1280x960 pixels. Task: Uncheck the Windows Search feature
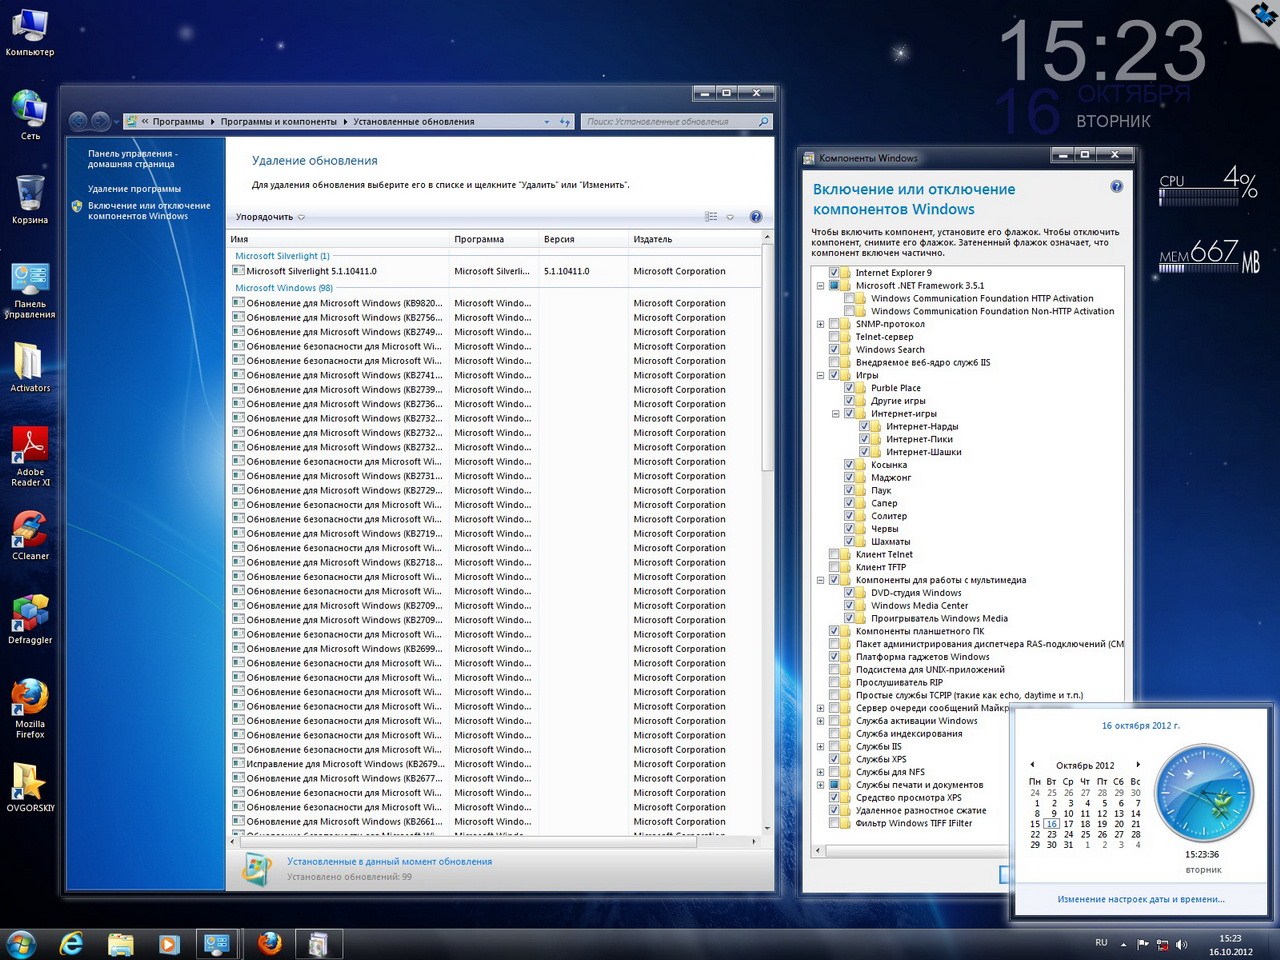point(834,350)
